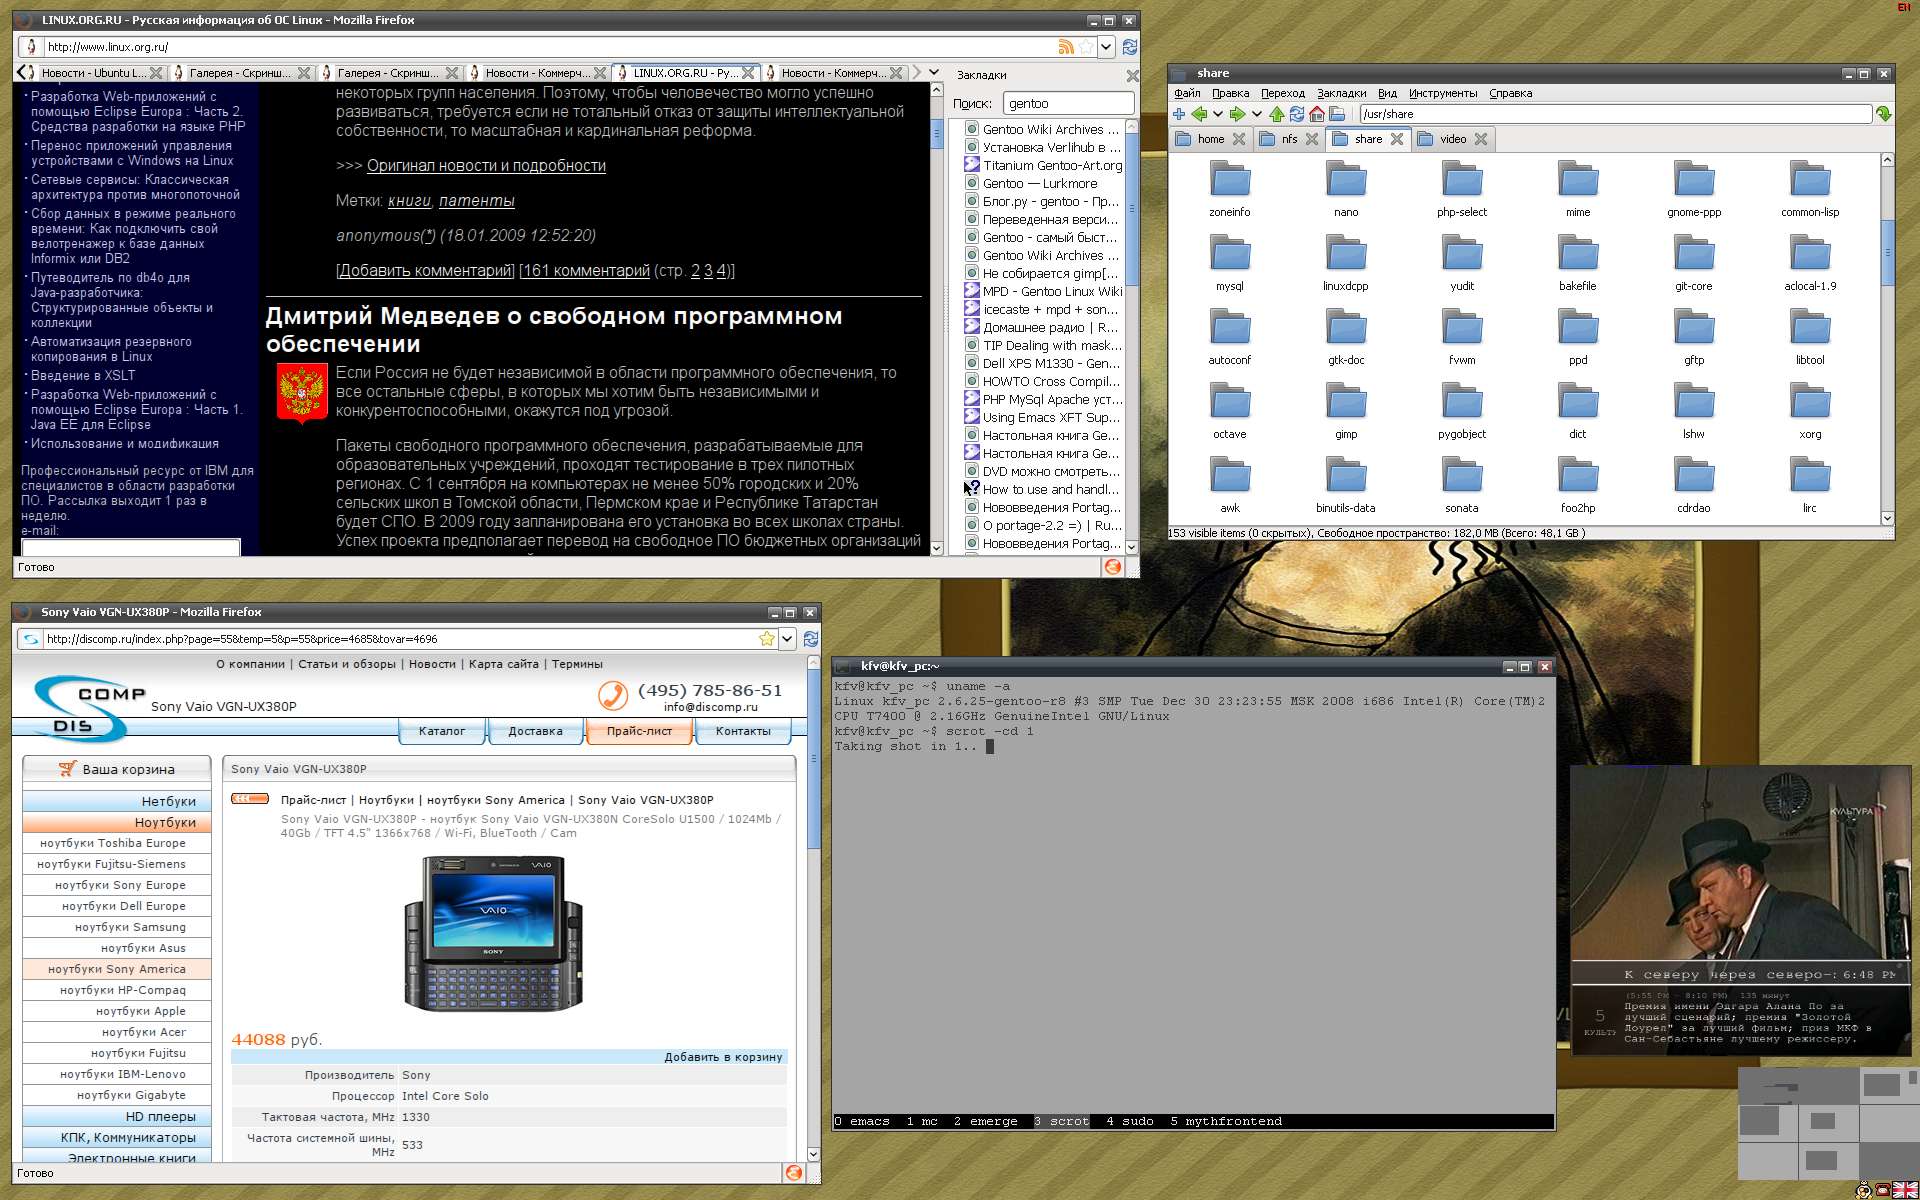Click the RSS feed icon in linux.org.ru address bar

(1066, 47)
